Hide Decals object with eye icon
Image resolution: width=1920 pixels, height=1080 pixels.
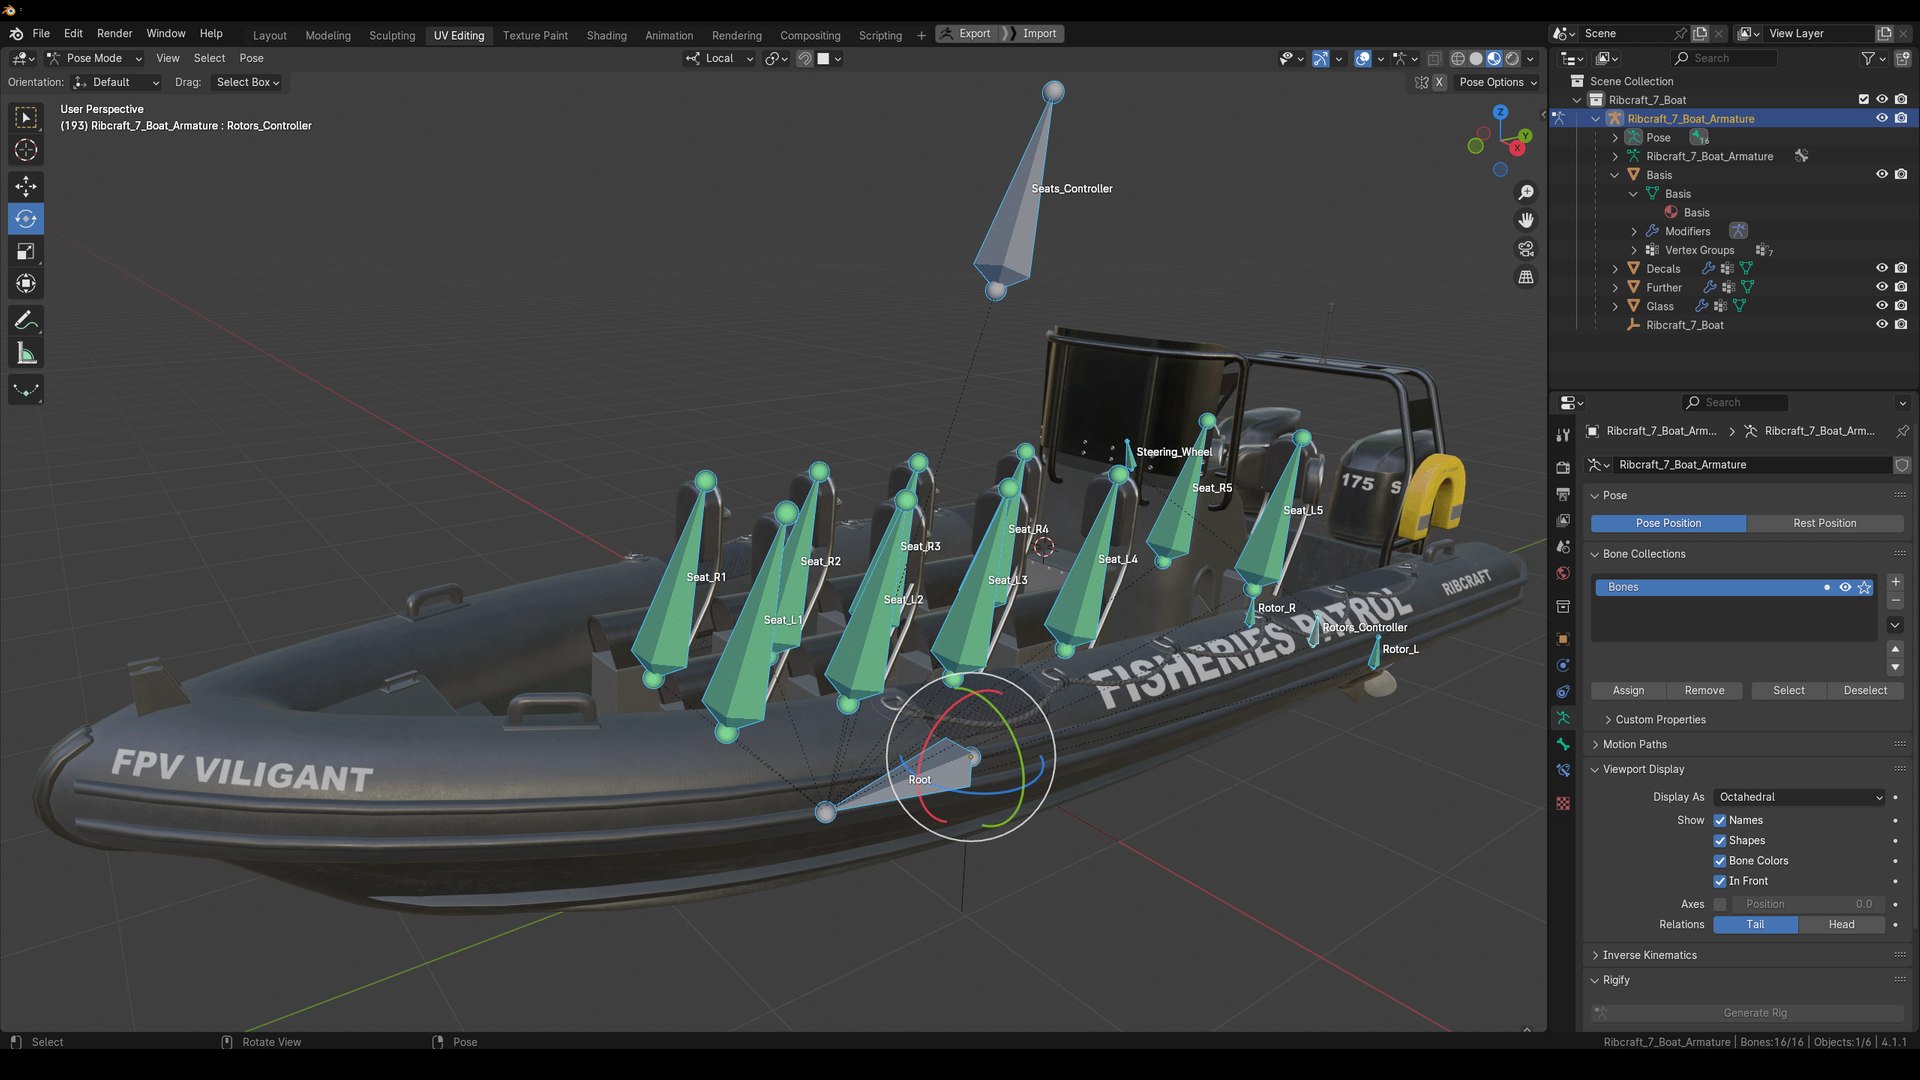pos(1882,268)
